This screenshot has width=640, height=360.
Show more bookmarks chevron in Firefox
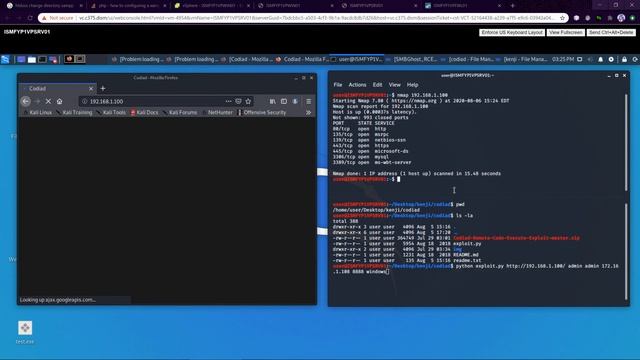click(309, 112)
